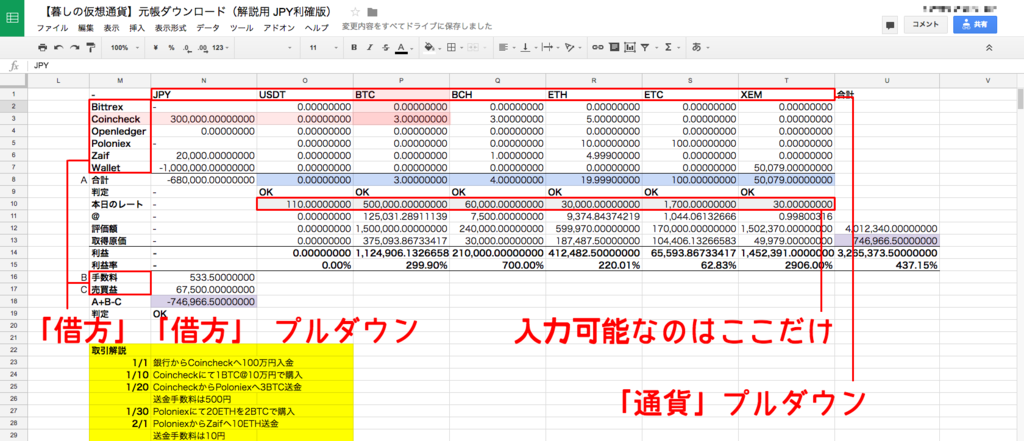Open the ファイル menu
Image resolution: width=1024 pixels, height=441 pixels.
click(52, 28)
